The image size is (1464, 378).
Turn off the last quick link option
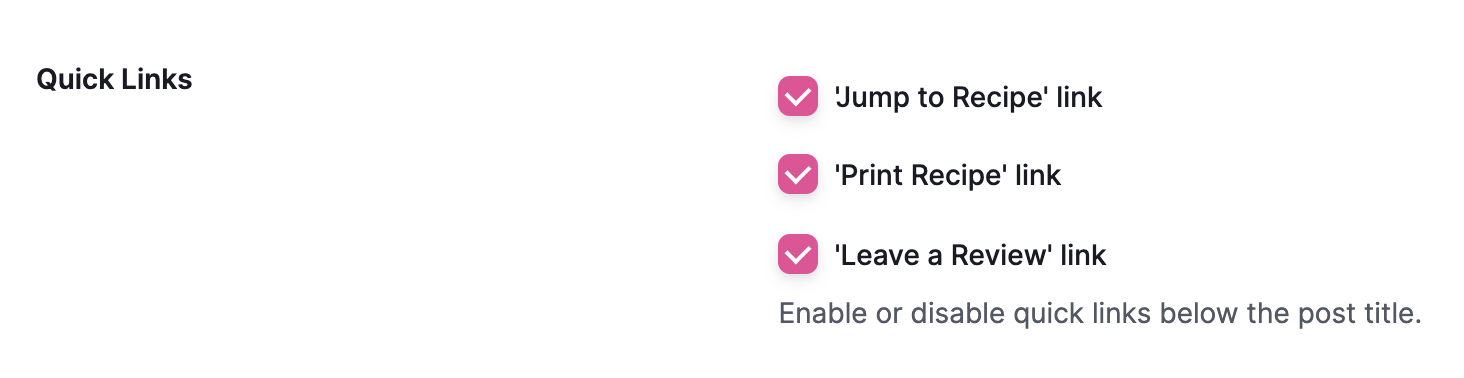pyautogui.click(x=798, y=254)
